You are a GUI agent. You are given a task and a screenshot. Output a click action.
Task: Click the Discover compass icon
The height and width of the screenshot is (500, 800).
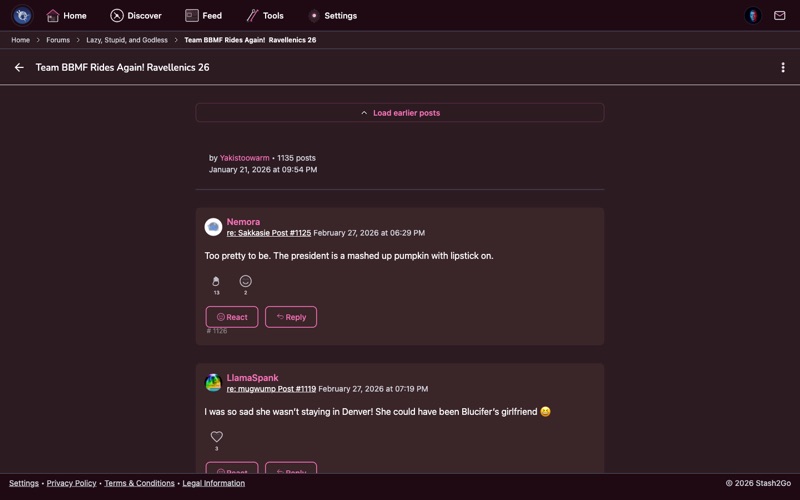tap(117, 16)
